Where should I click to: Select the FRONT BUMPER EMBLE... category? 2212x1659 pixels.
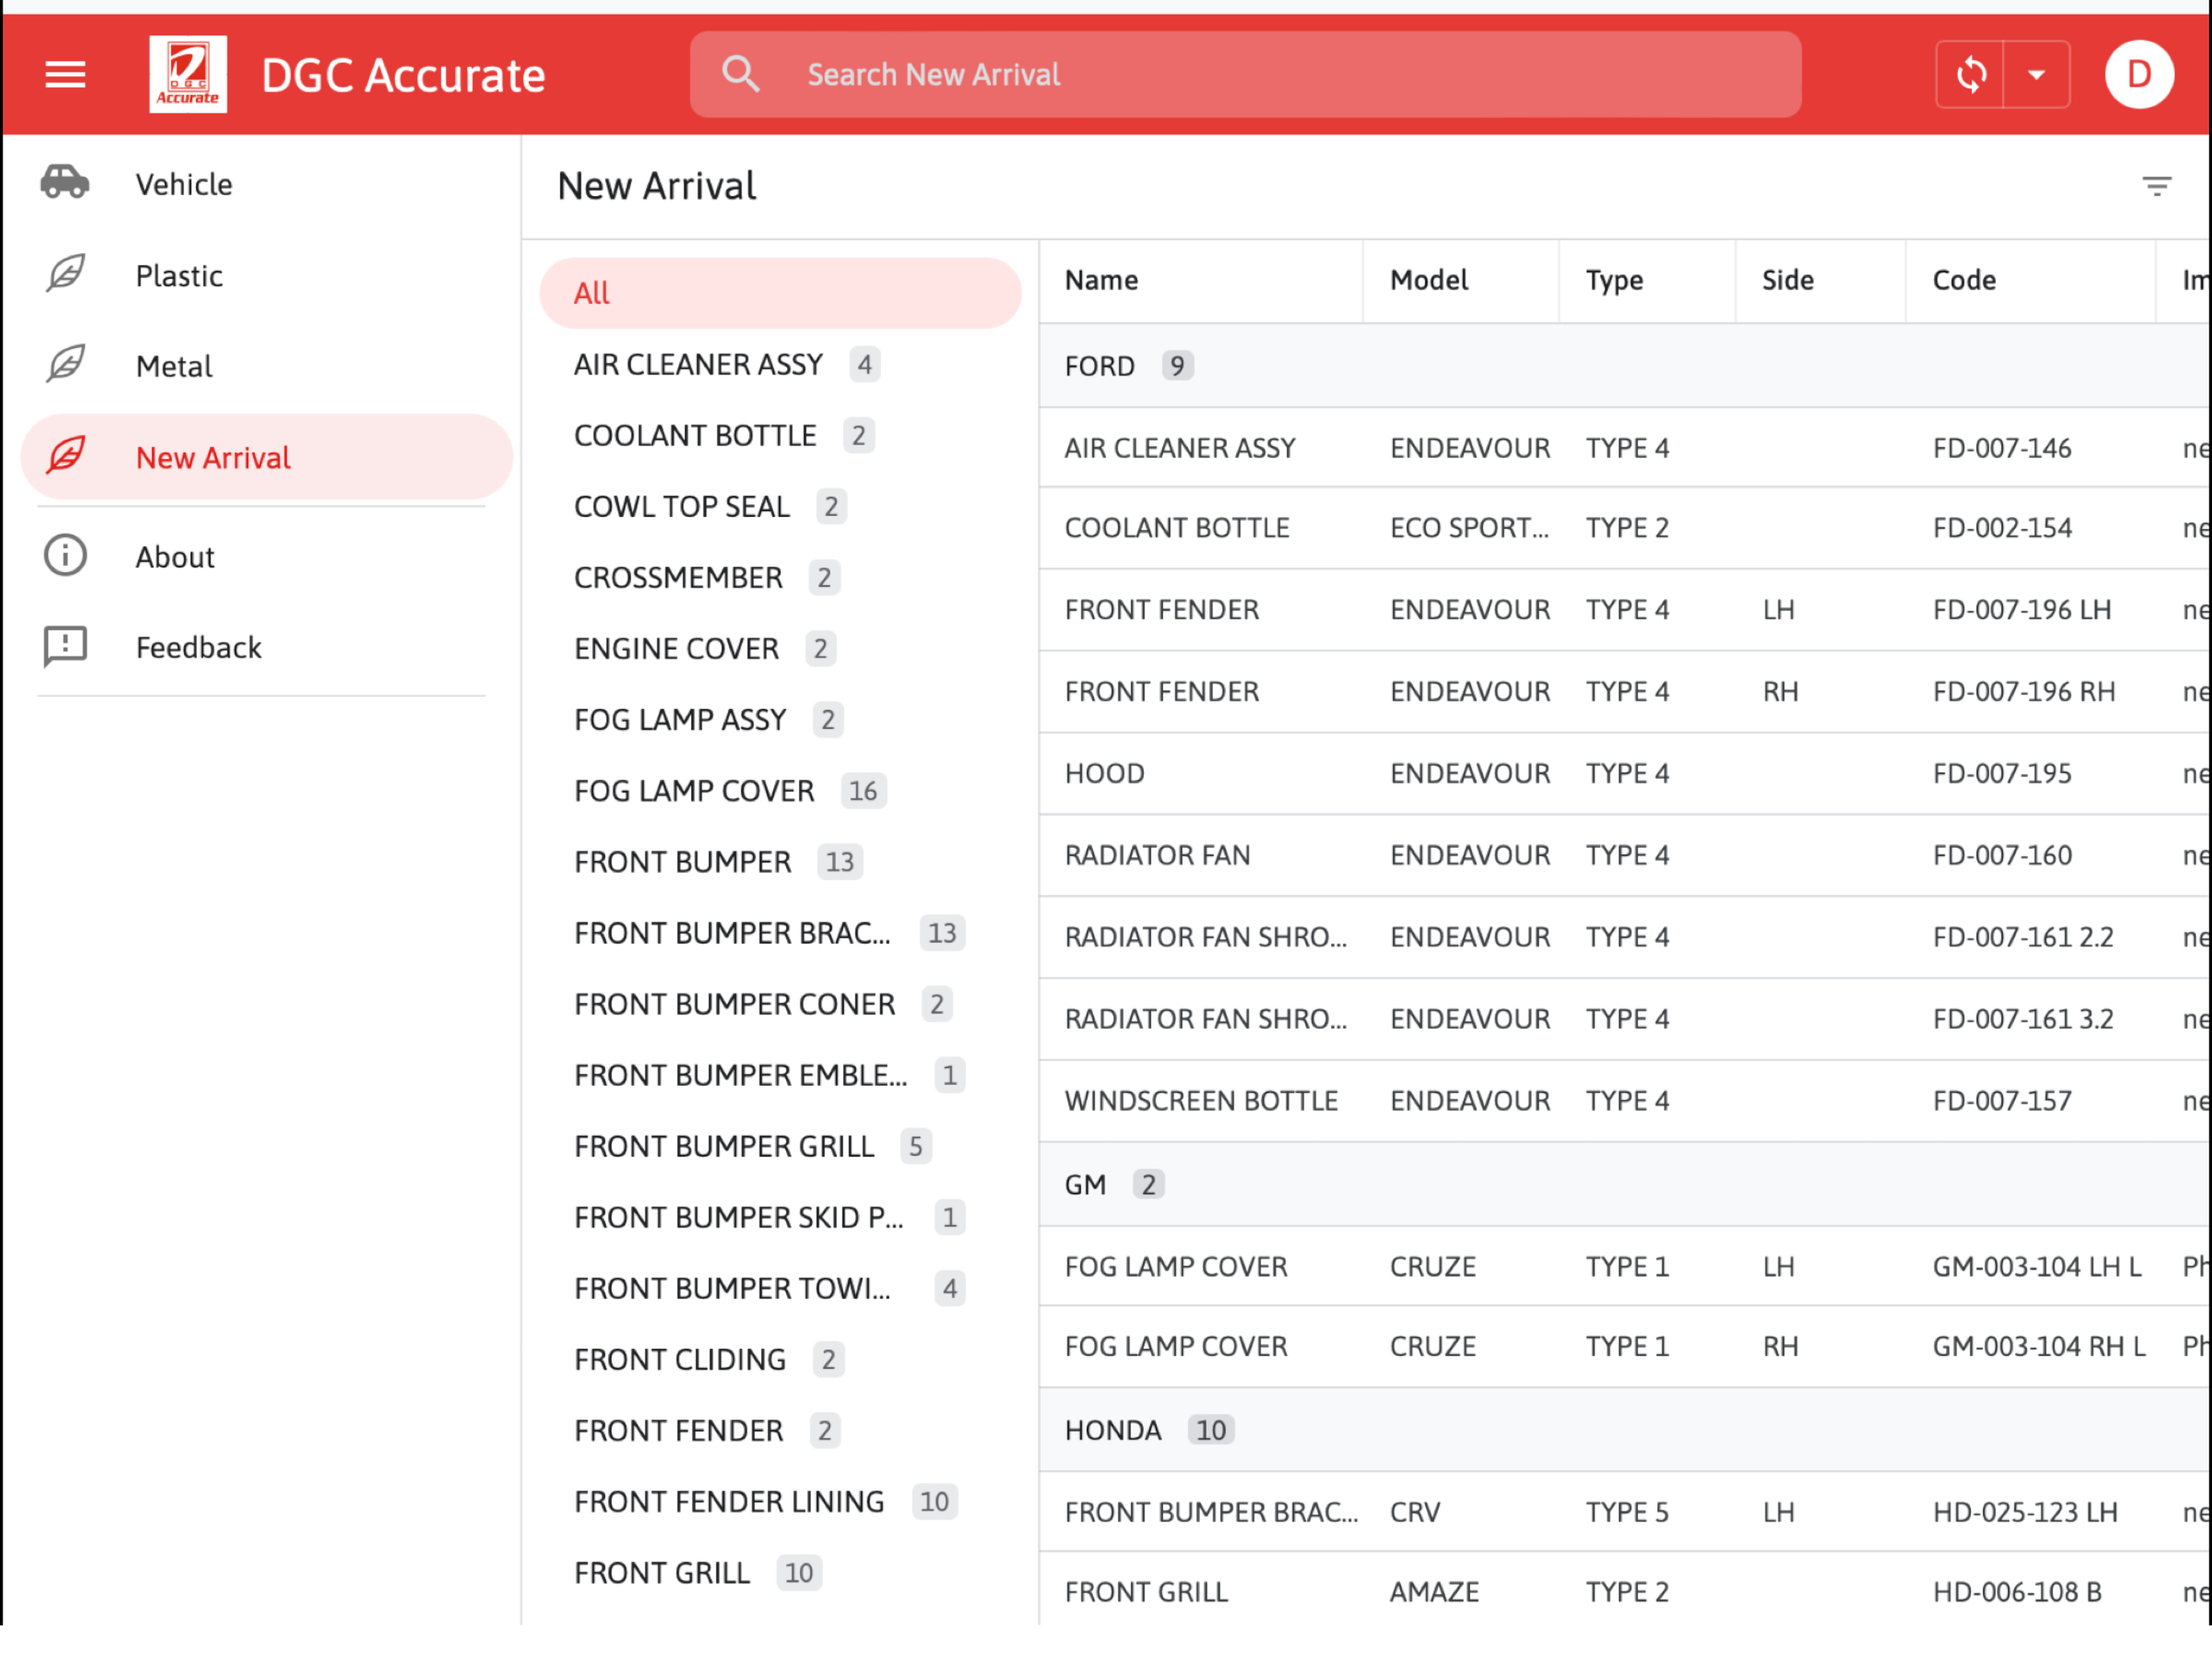click(x=780, y=1074)
